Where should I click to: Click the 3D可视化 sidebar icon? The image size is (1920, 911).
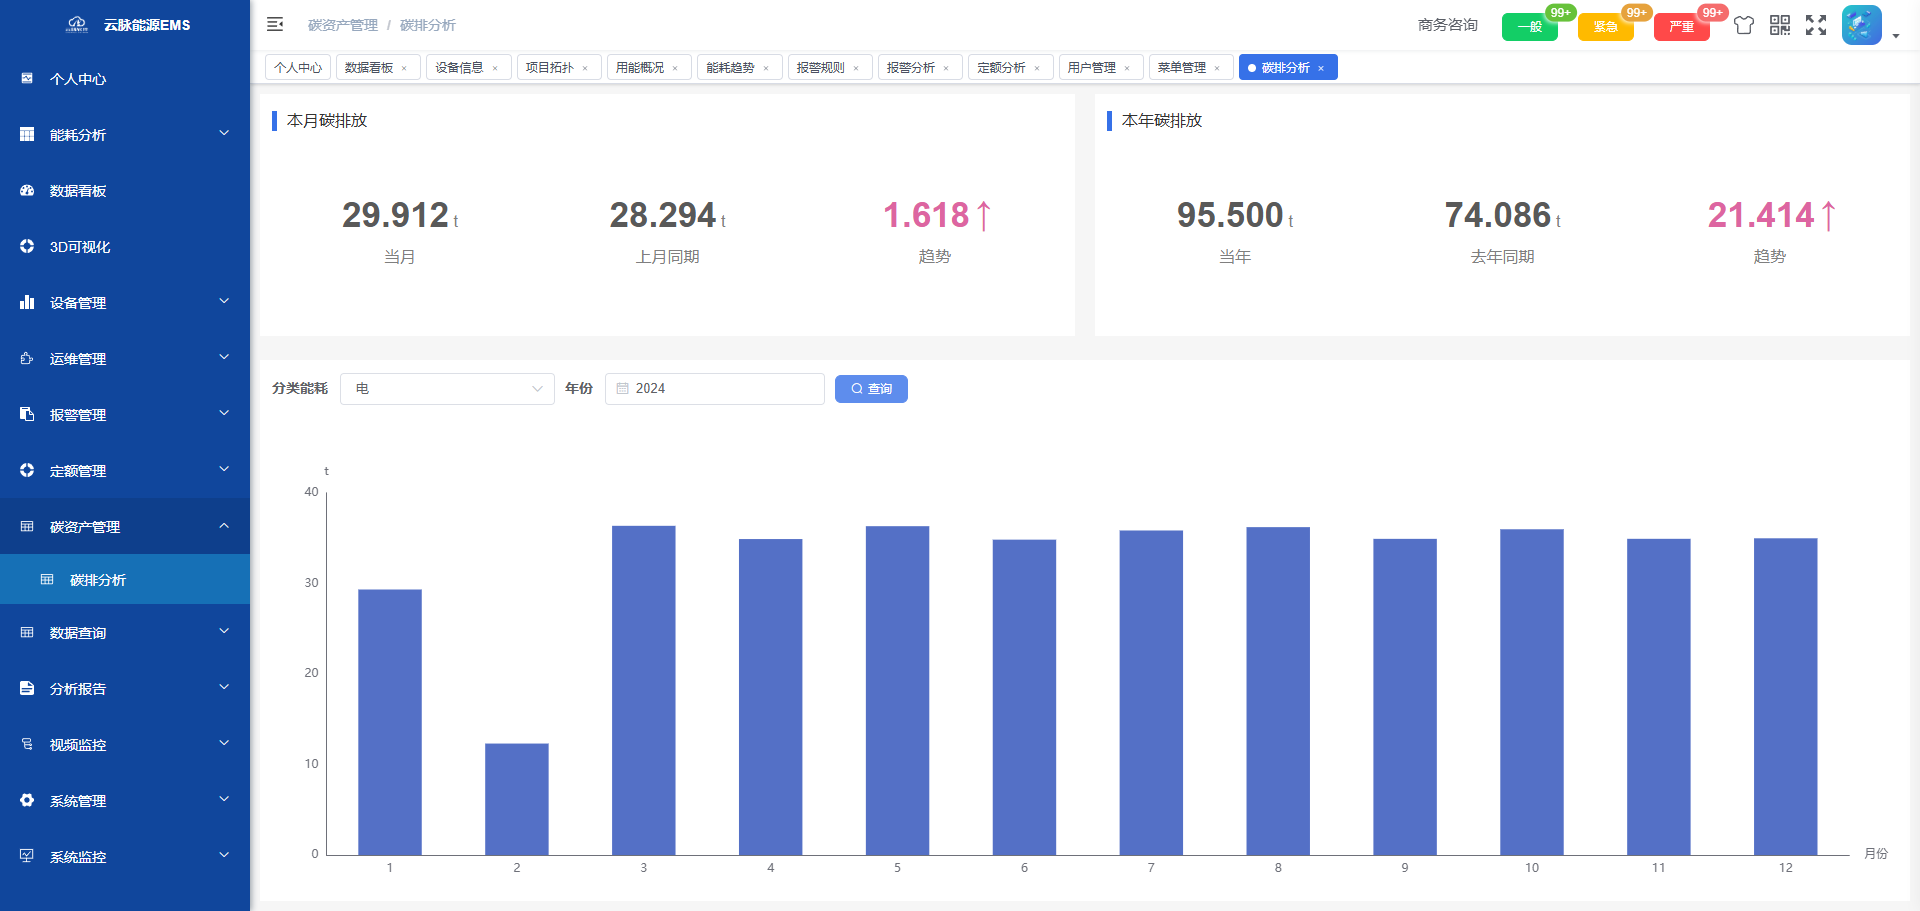pos(27,246)
